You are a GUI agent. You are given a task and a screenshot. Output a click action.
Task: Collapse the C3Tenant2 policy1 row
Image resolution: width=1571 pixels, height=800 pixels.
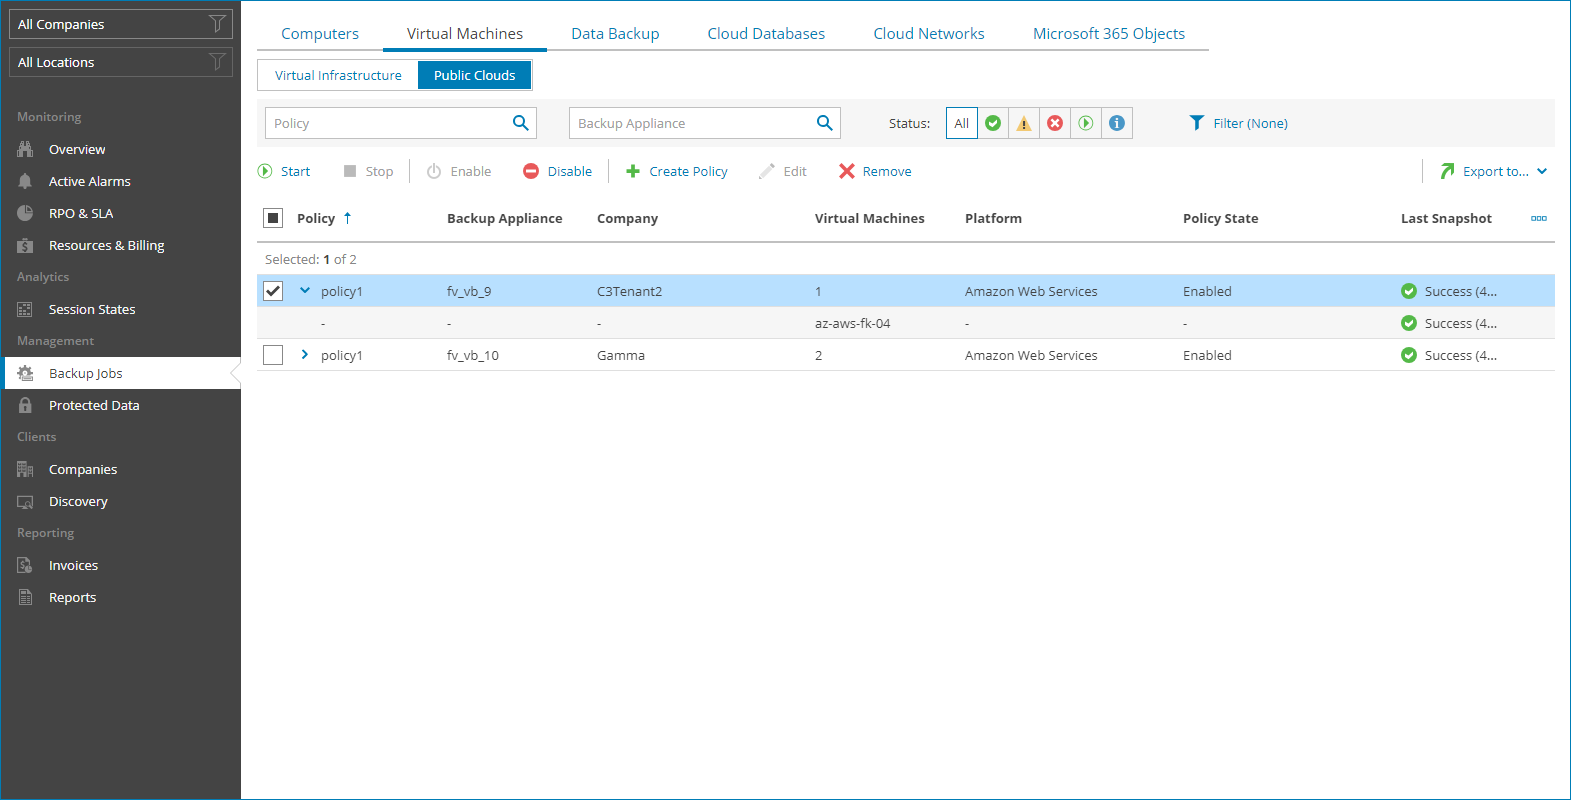coord(305,291)
